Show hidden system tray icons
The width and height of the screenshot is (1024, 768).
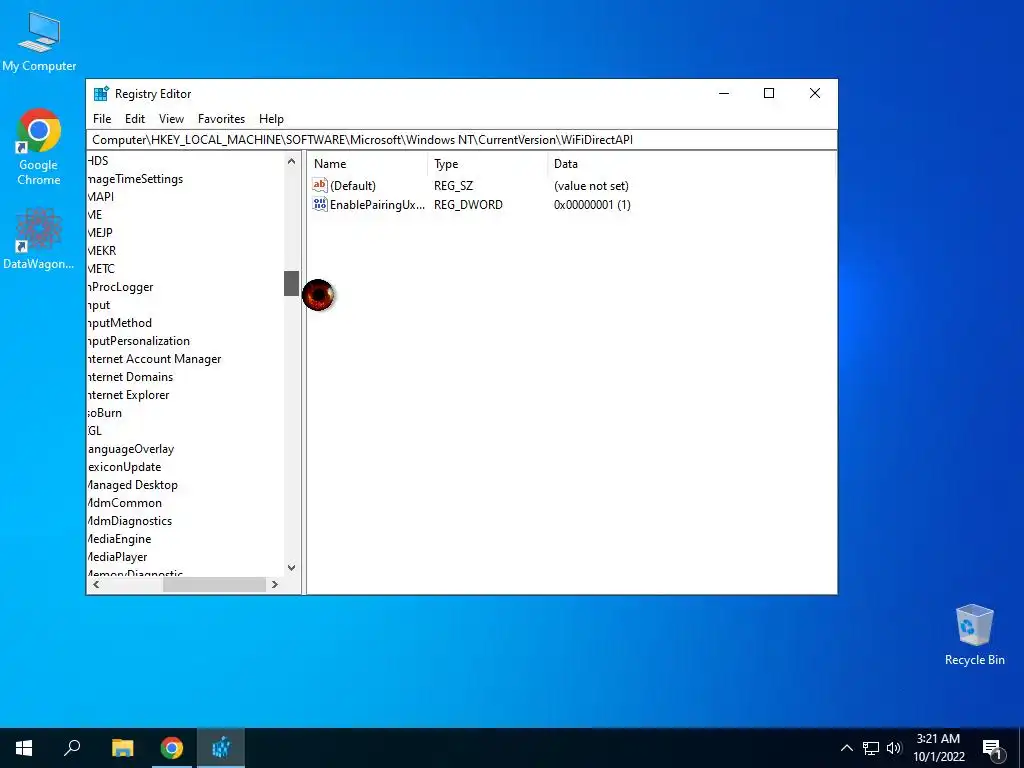tap(846, 748)
